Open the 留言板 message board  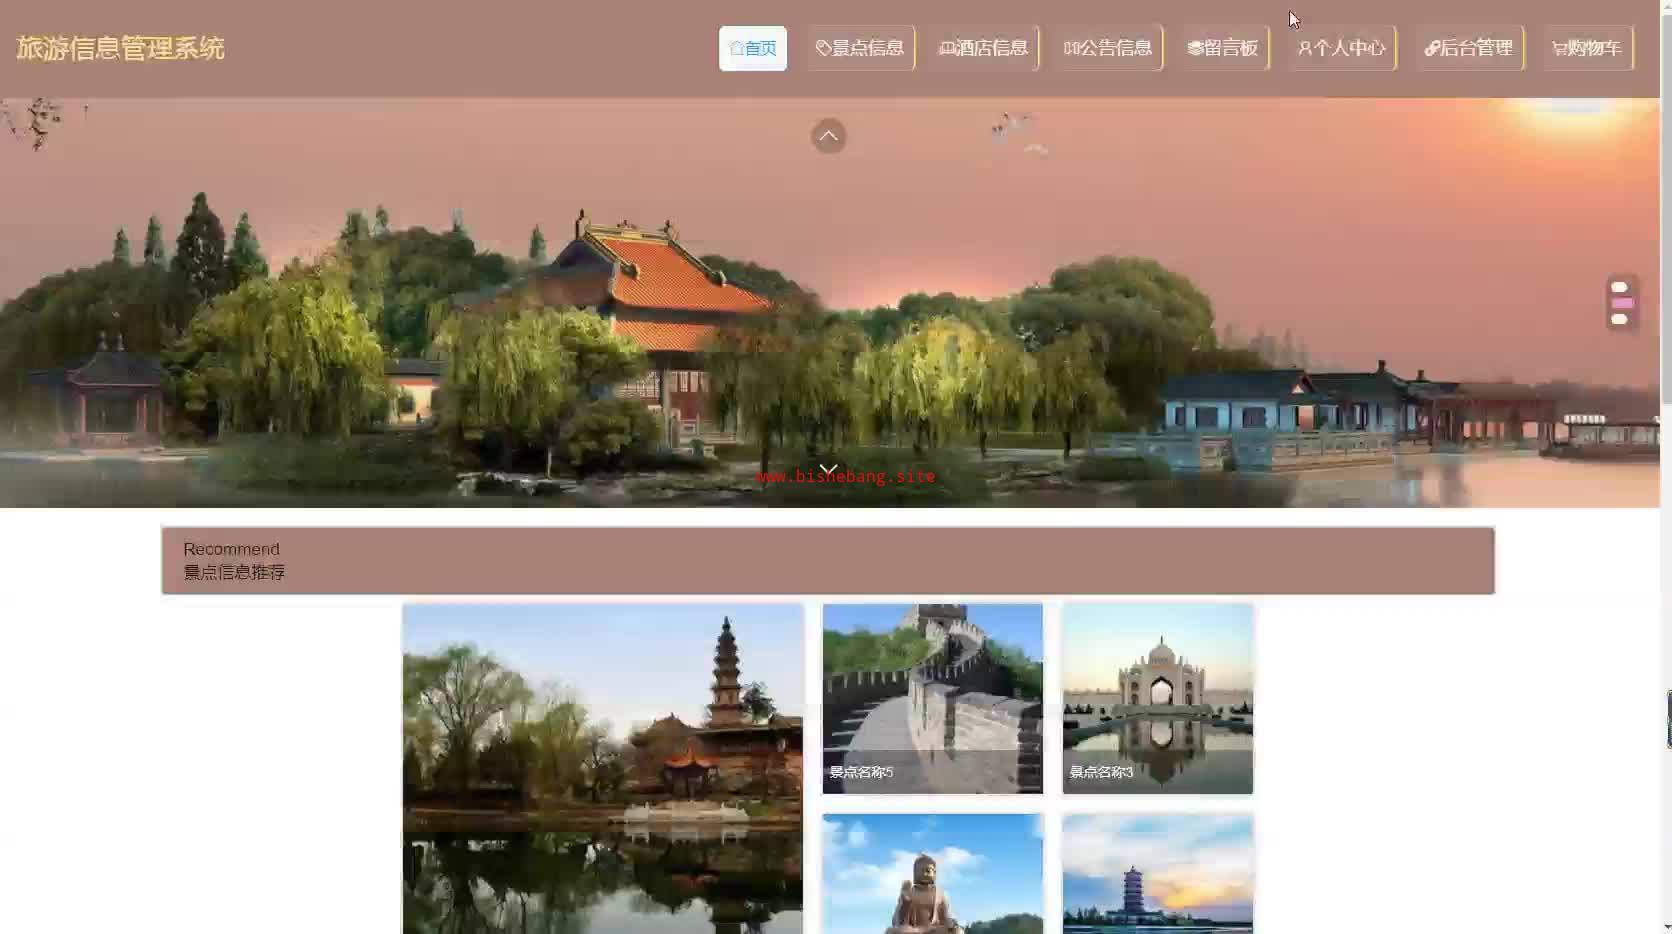click(x=1223, y=48)
